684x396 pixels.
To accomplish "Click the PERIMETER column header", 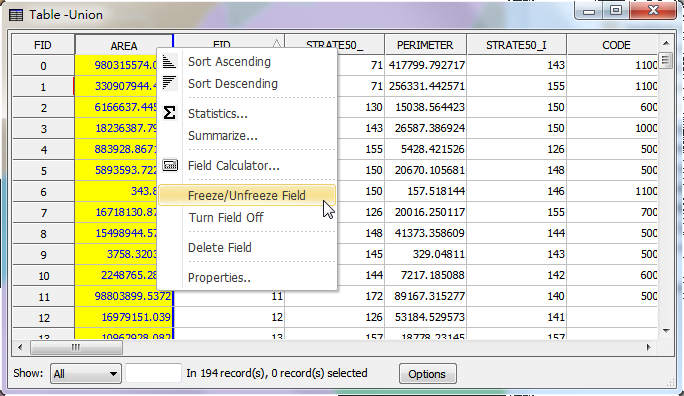I will click(x=425, y=45).
